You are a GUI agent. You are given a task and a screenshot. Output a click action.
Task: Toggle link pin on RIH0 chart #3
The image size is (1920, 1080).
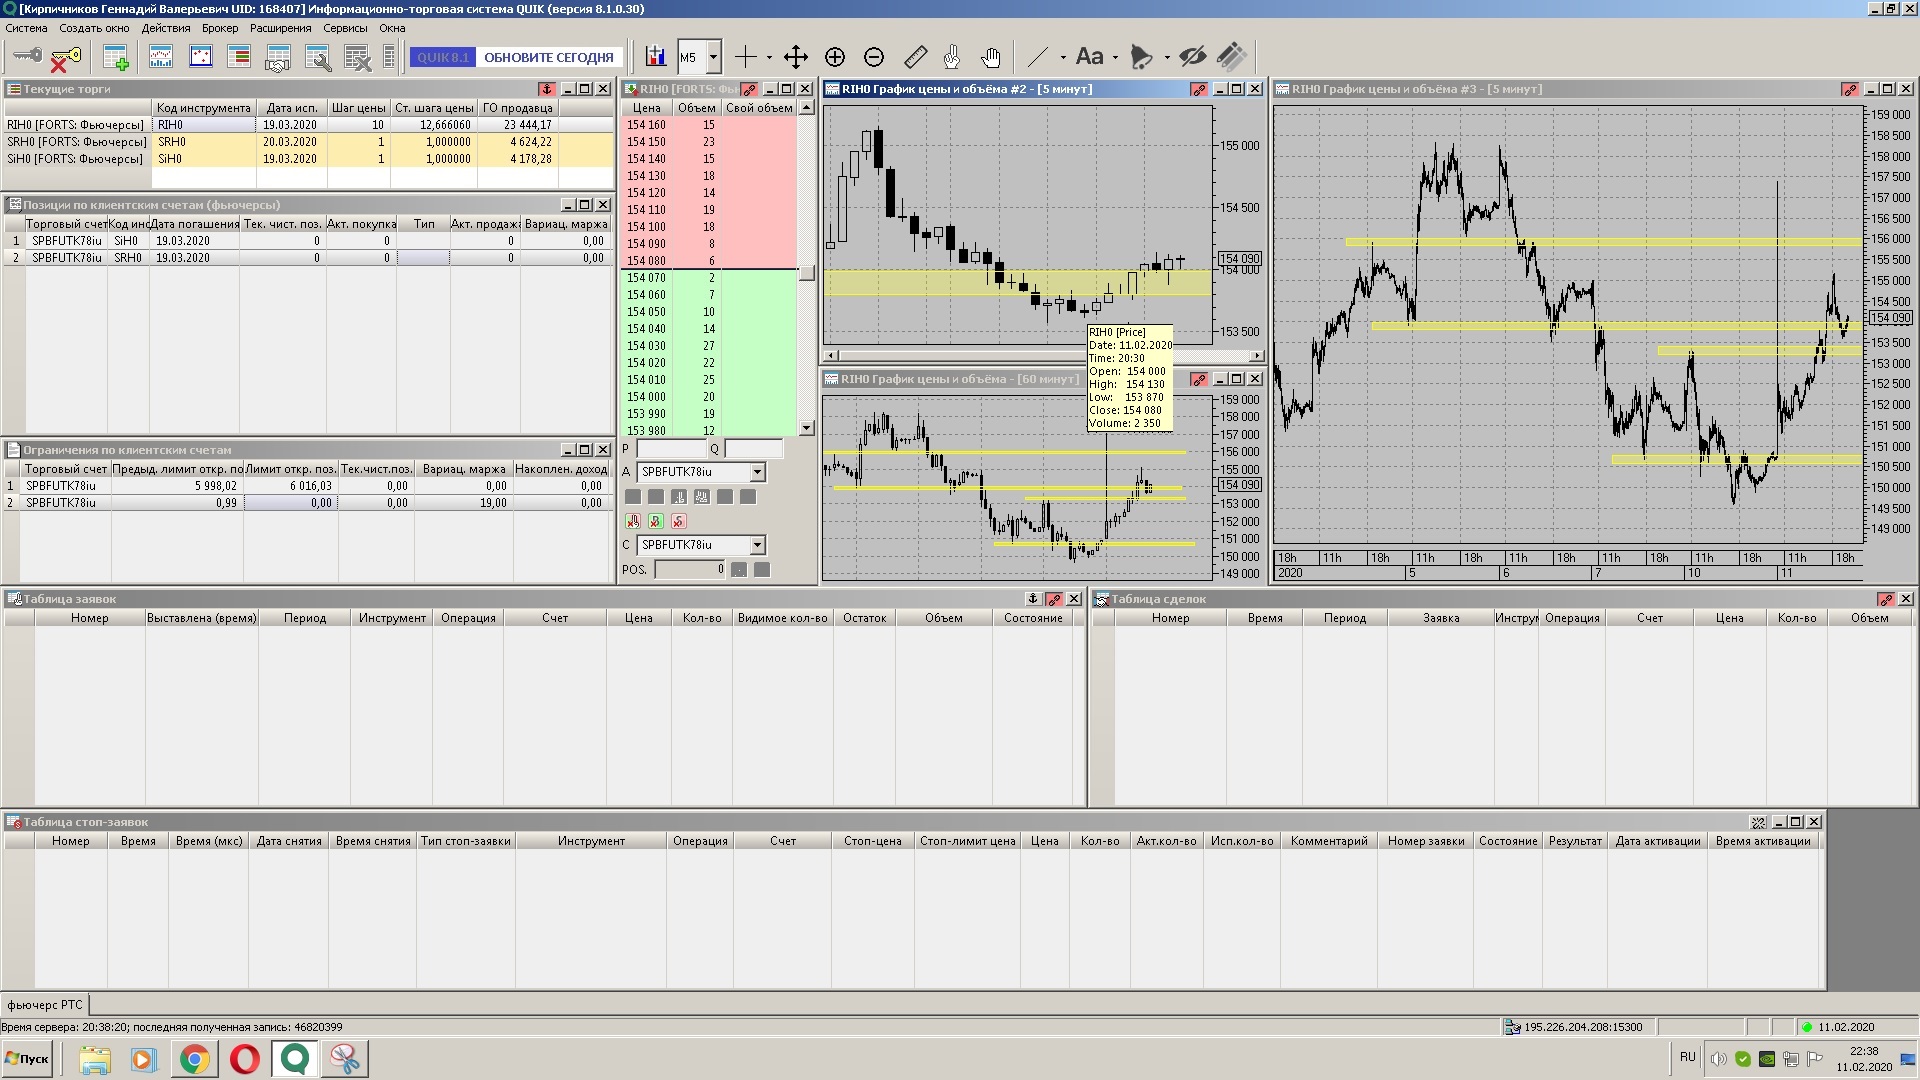(1849, 89)
